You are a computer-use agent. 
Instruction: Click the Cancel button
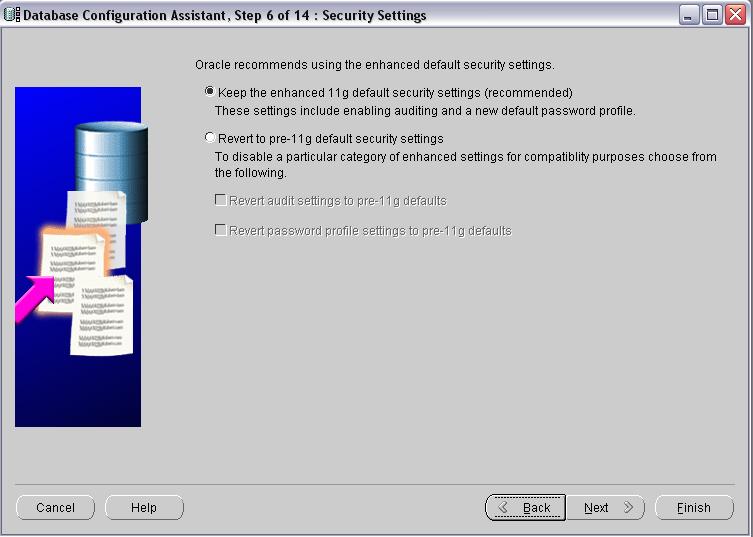click(x=55, y=508)
